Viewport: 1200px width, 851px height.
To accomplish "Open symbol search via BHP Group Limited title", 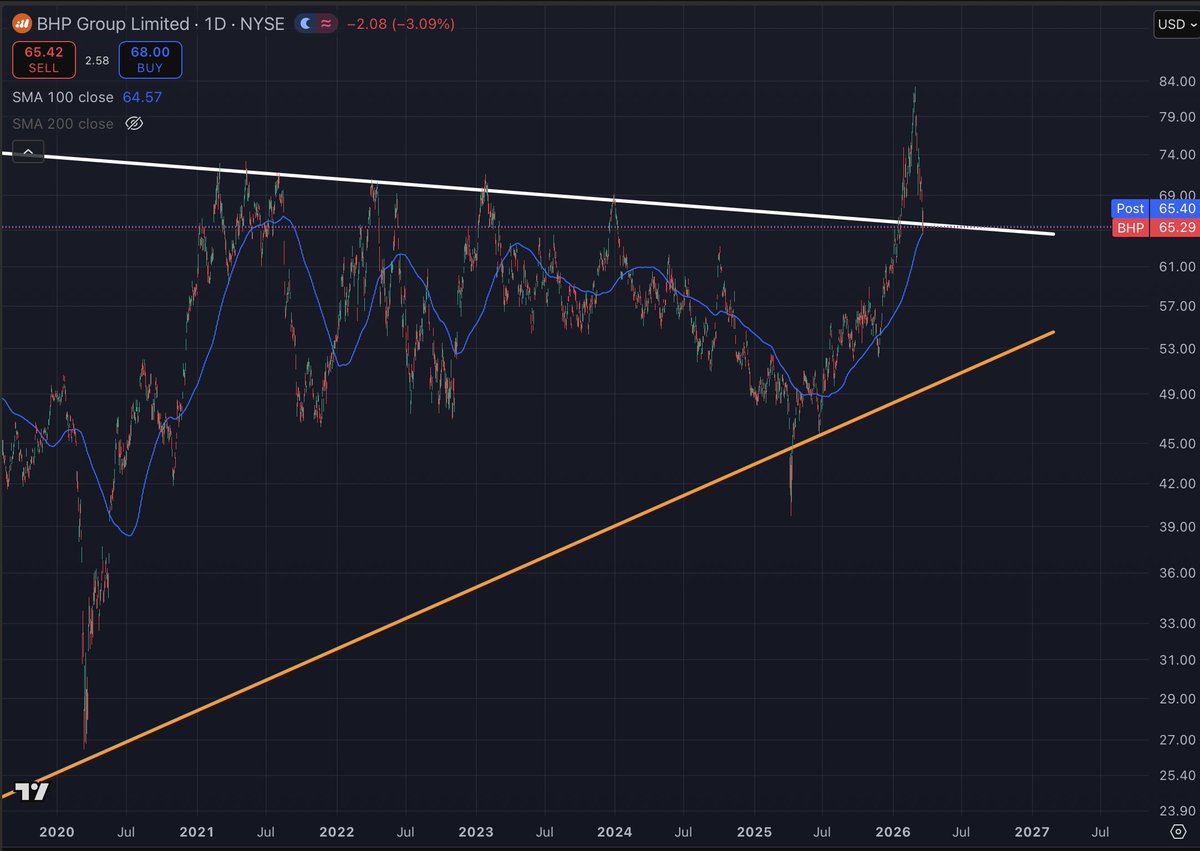I will tap(113, 23).
